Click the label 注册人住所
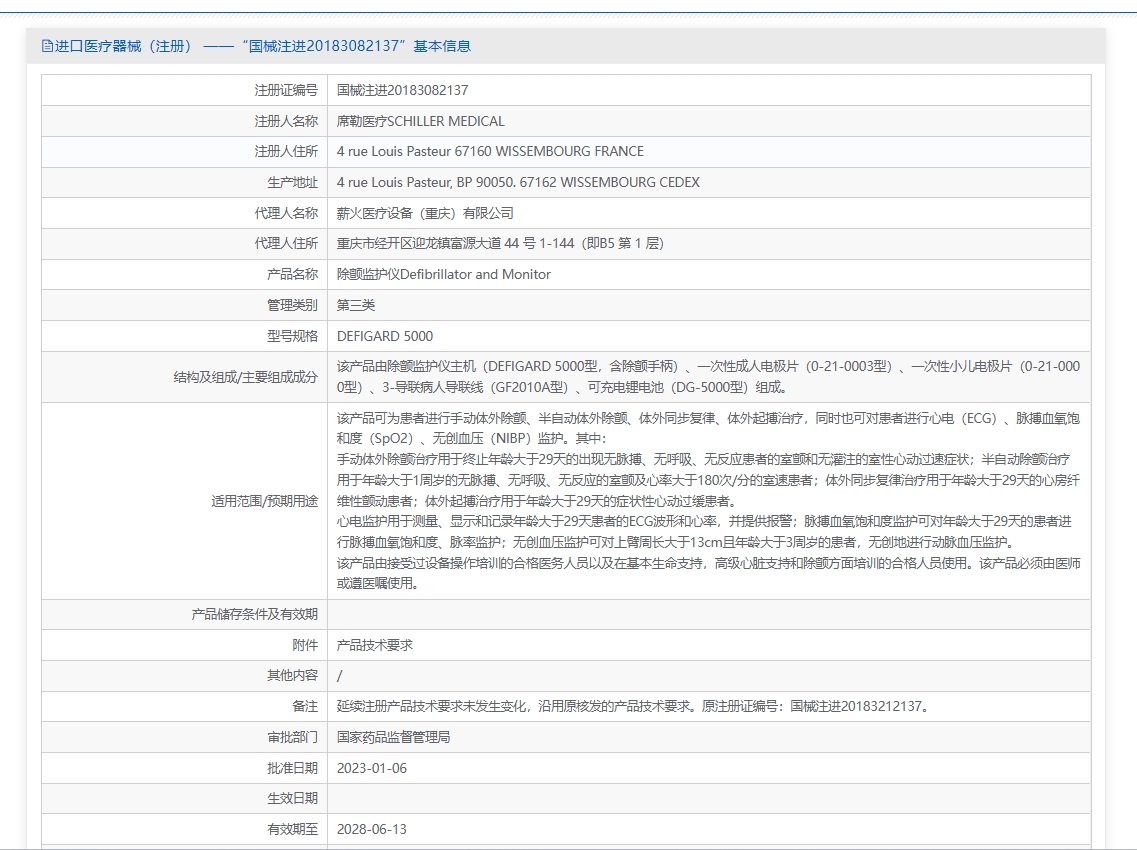Screen dimensions: 1137x850 pos(286,152)
